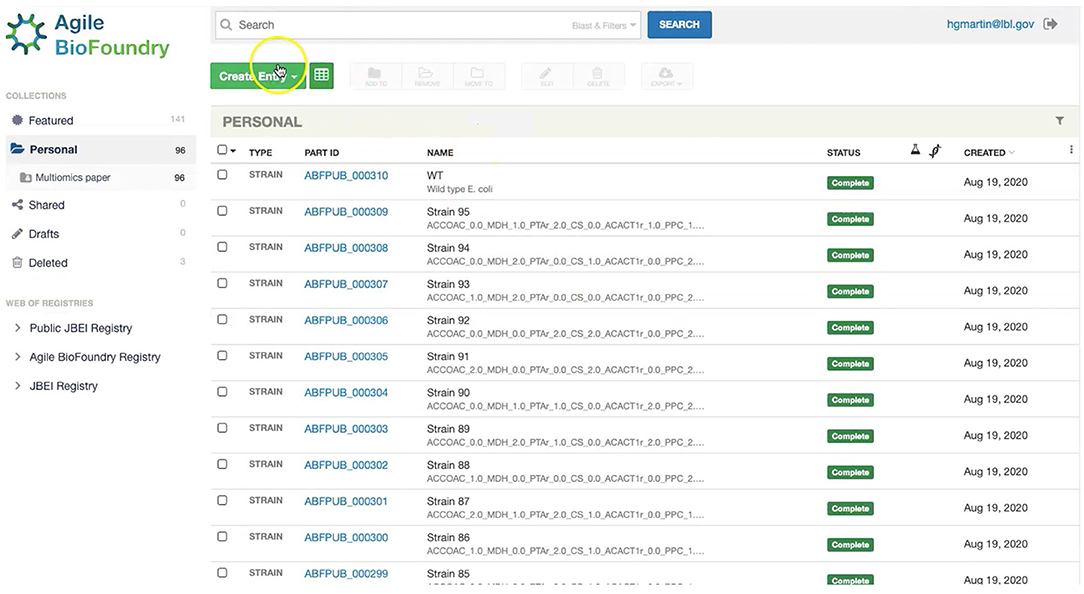Click the filter funnel icon in the Personal header
Screen dimensions: 1084x594
[1059, 121]
